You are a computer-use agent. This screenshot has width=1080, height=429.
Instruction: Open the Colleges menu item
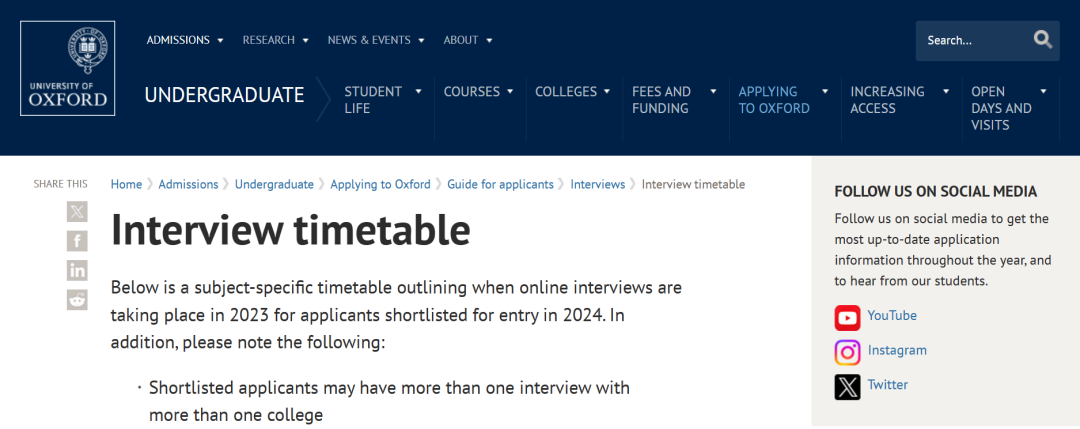tap(573, 92)
